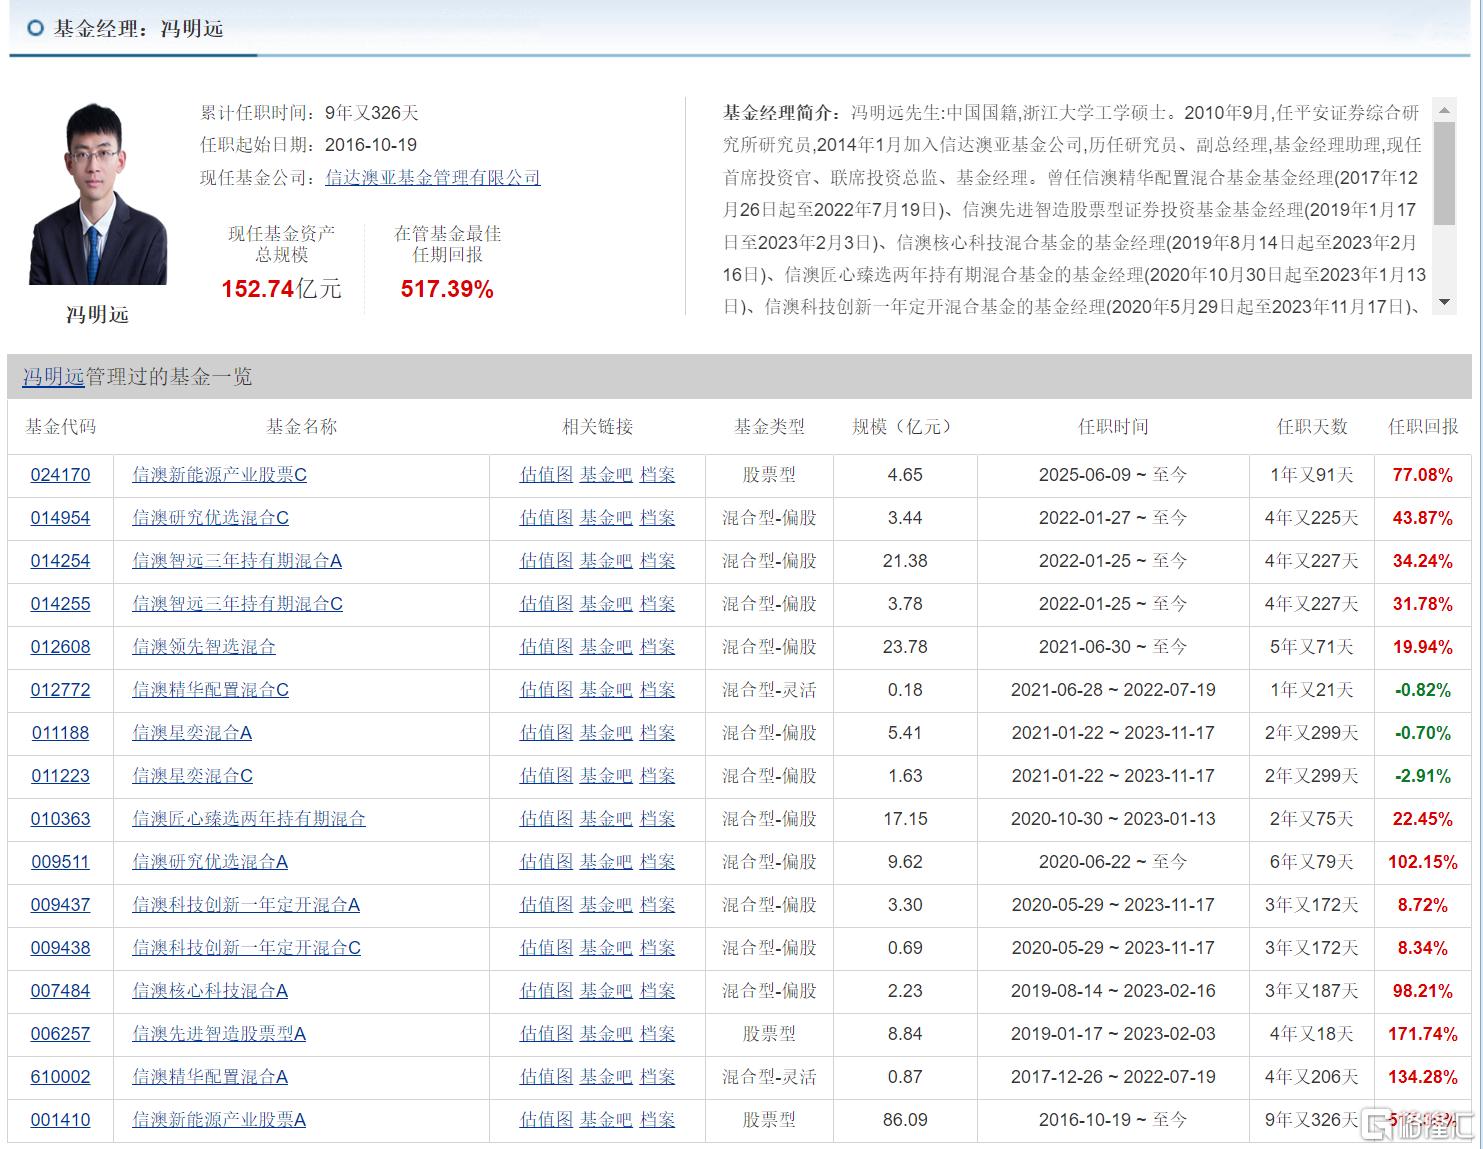The height and width of the screenshot is (1149, 1483).
Task: Open 基金吧 for fund 014255
Action: tap(606, 604)
